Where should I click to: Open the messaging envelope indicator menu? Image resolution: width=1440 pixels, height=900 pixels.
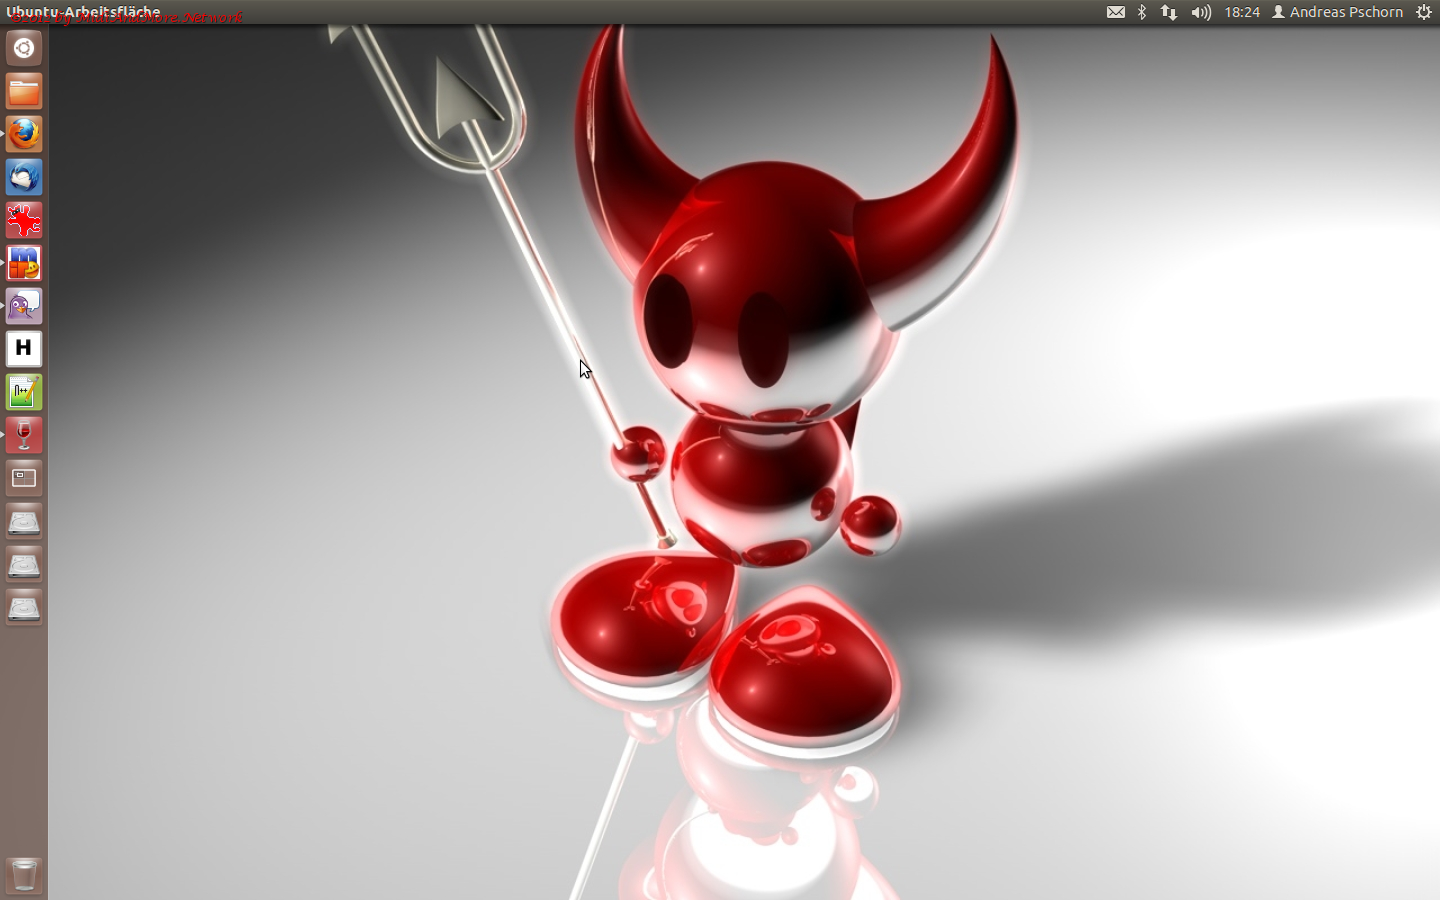[1116, 12]
